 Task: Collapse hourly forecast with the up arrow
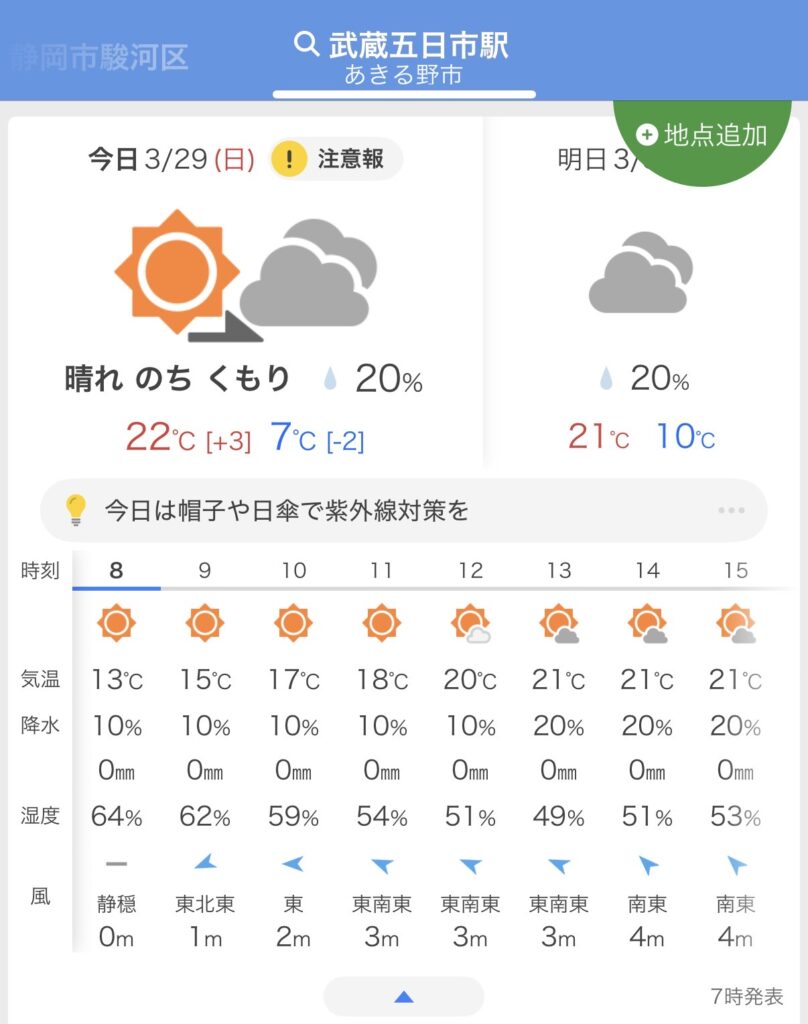click(x=404, y=996)
